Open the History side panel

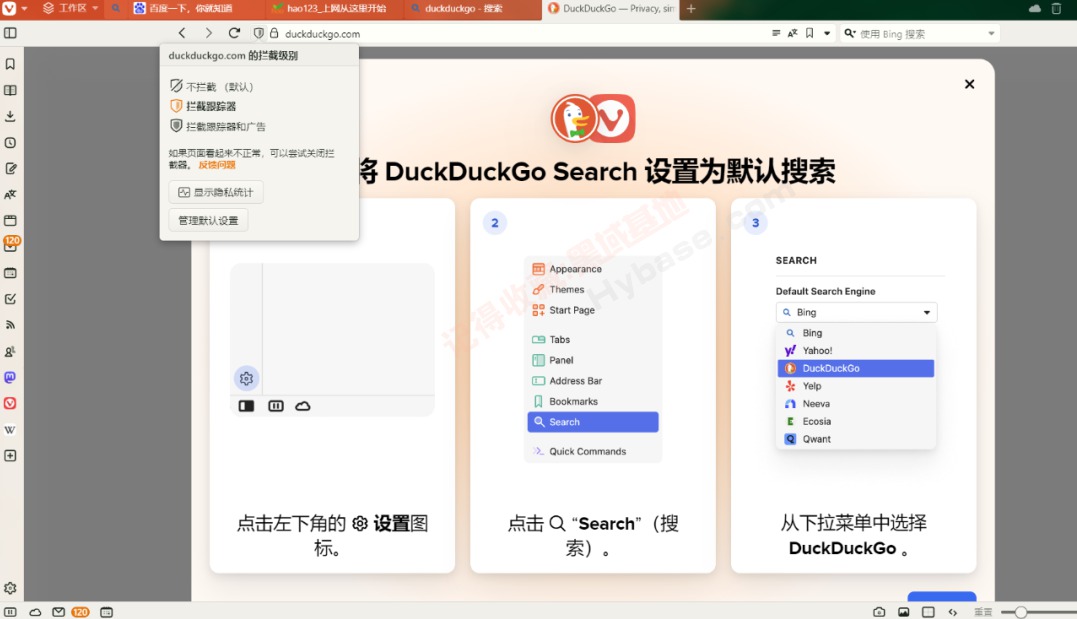point(10,142)
